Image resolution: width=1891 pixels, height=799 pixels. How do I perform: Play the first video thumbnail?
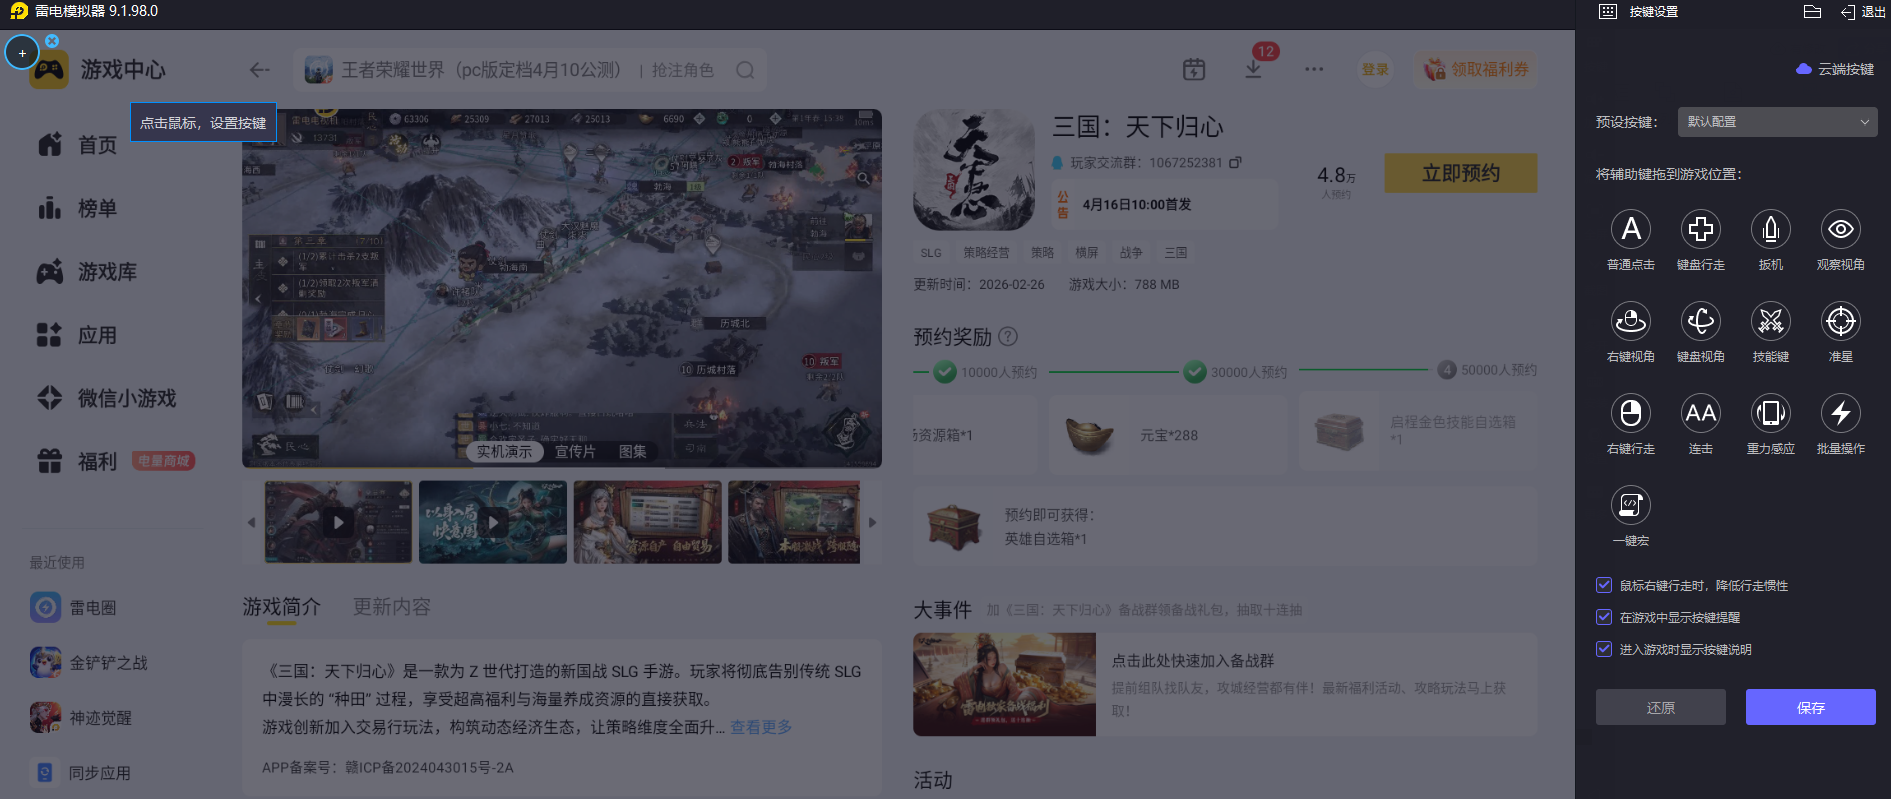pos(338,522)
